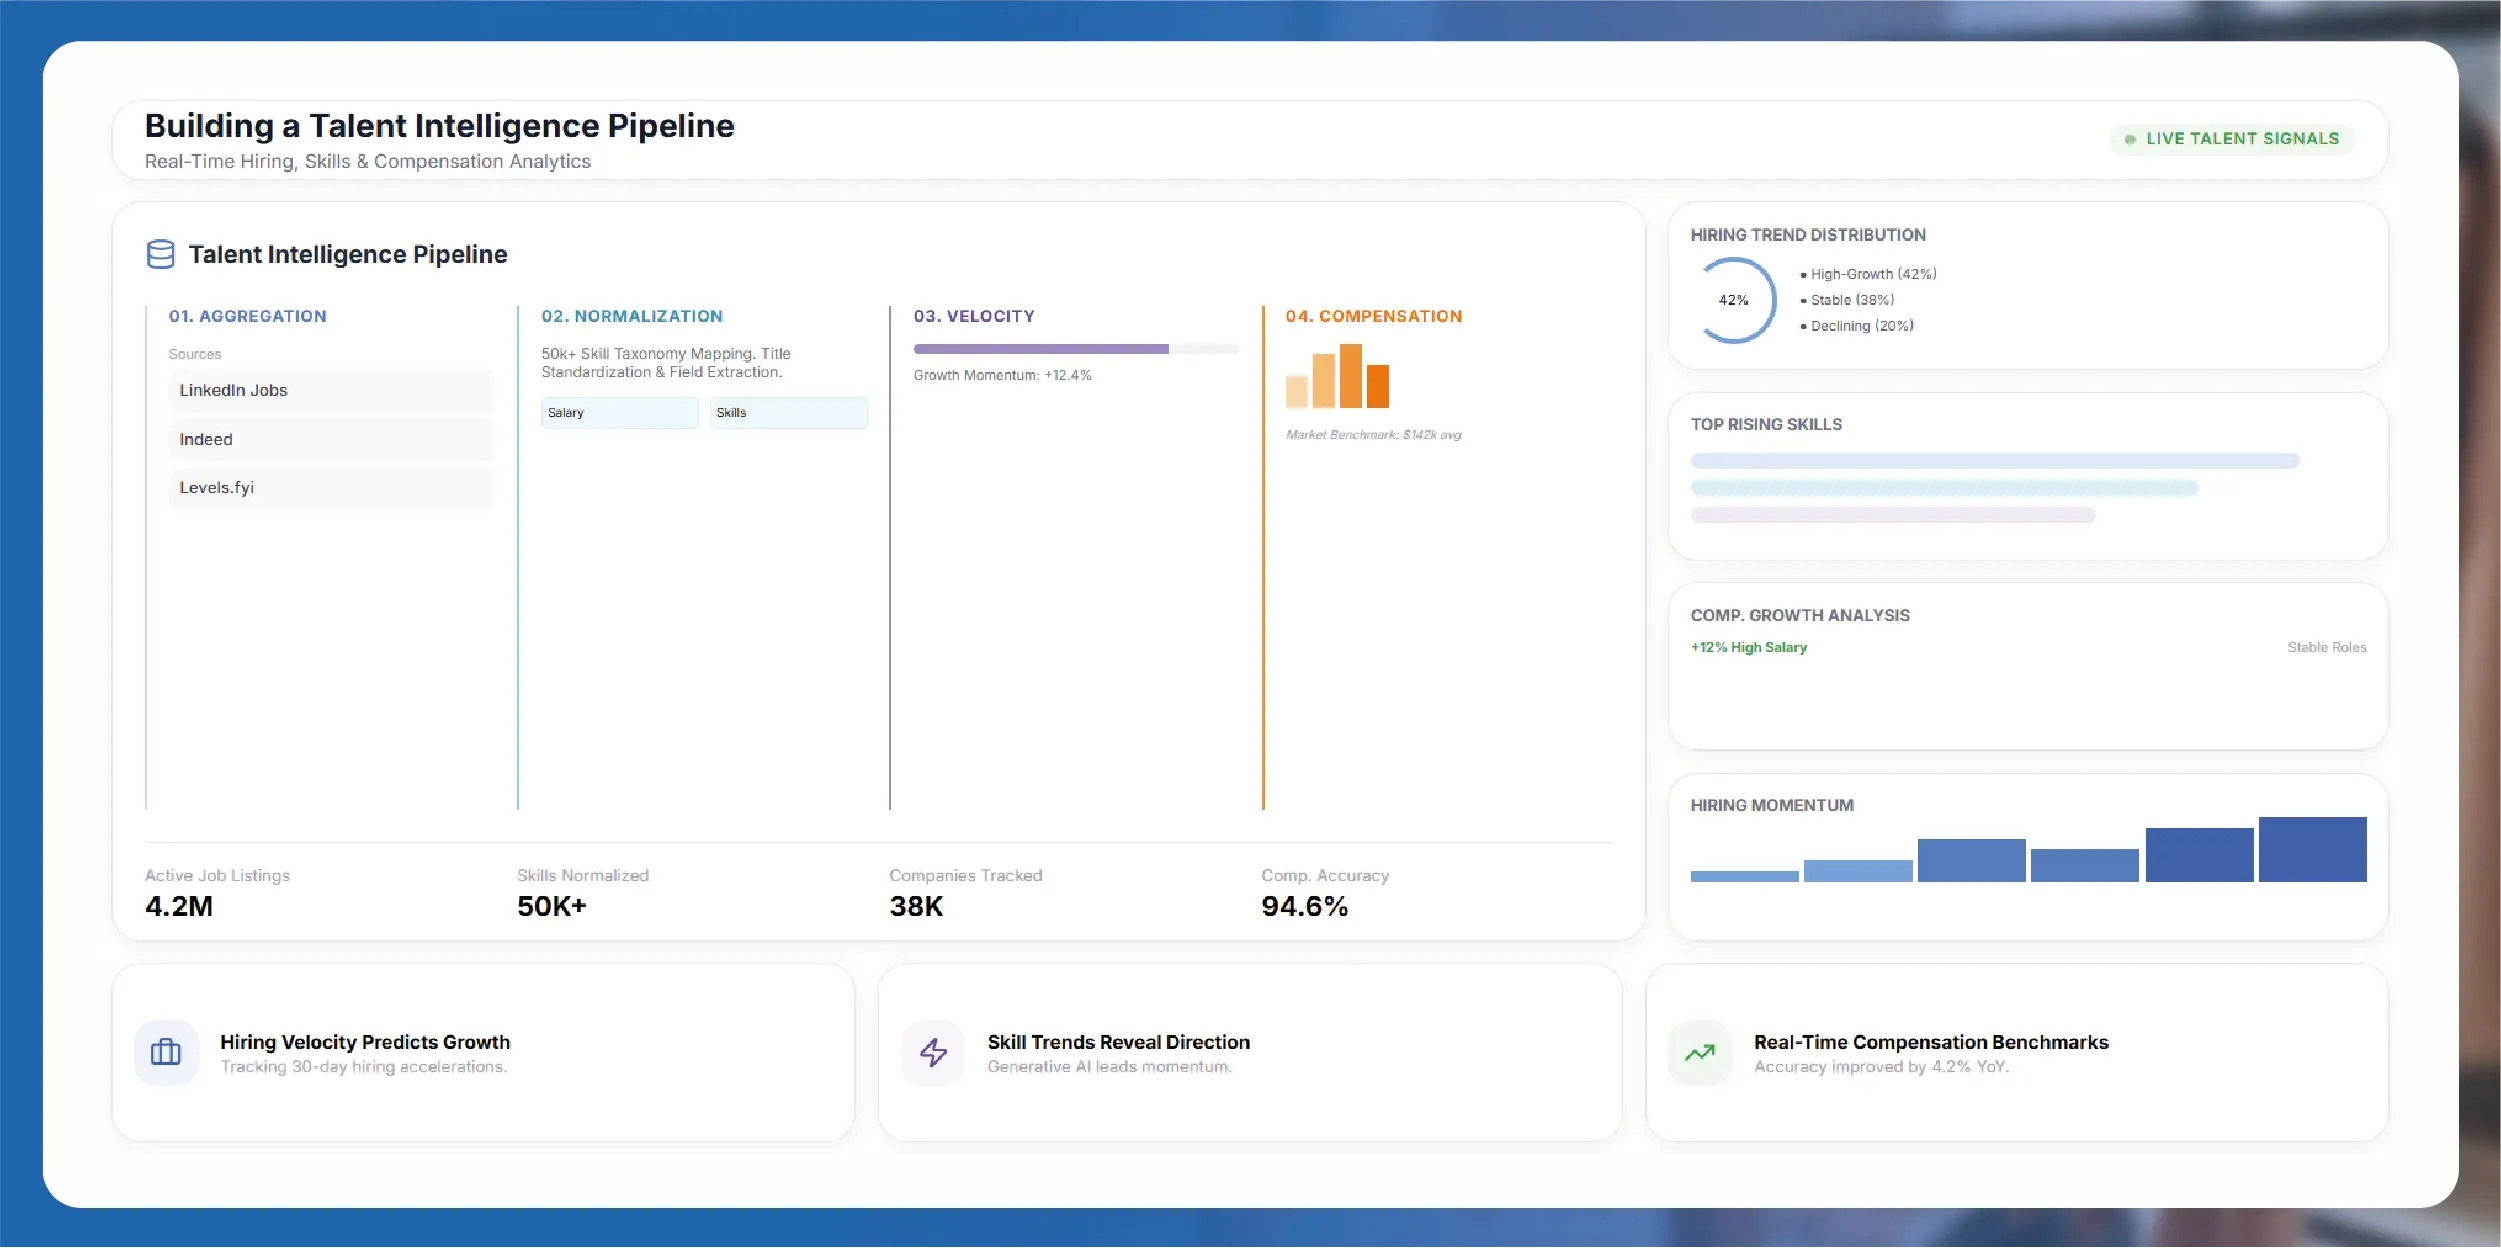Click Growth Momentum: +12.4% text
Image resolution: width=2501 pixels, height=1248 pixels.
point(1002,375)
